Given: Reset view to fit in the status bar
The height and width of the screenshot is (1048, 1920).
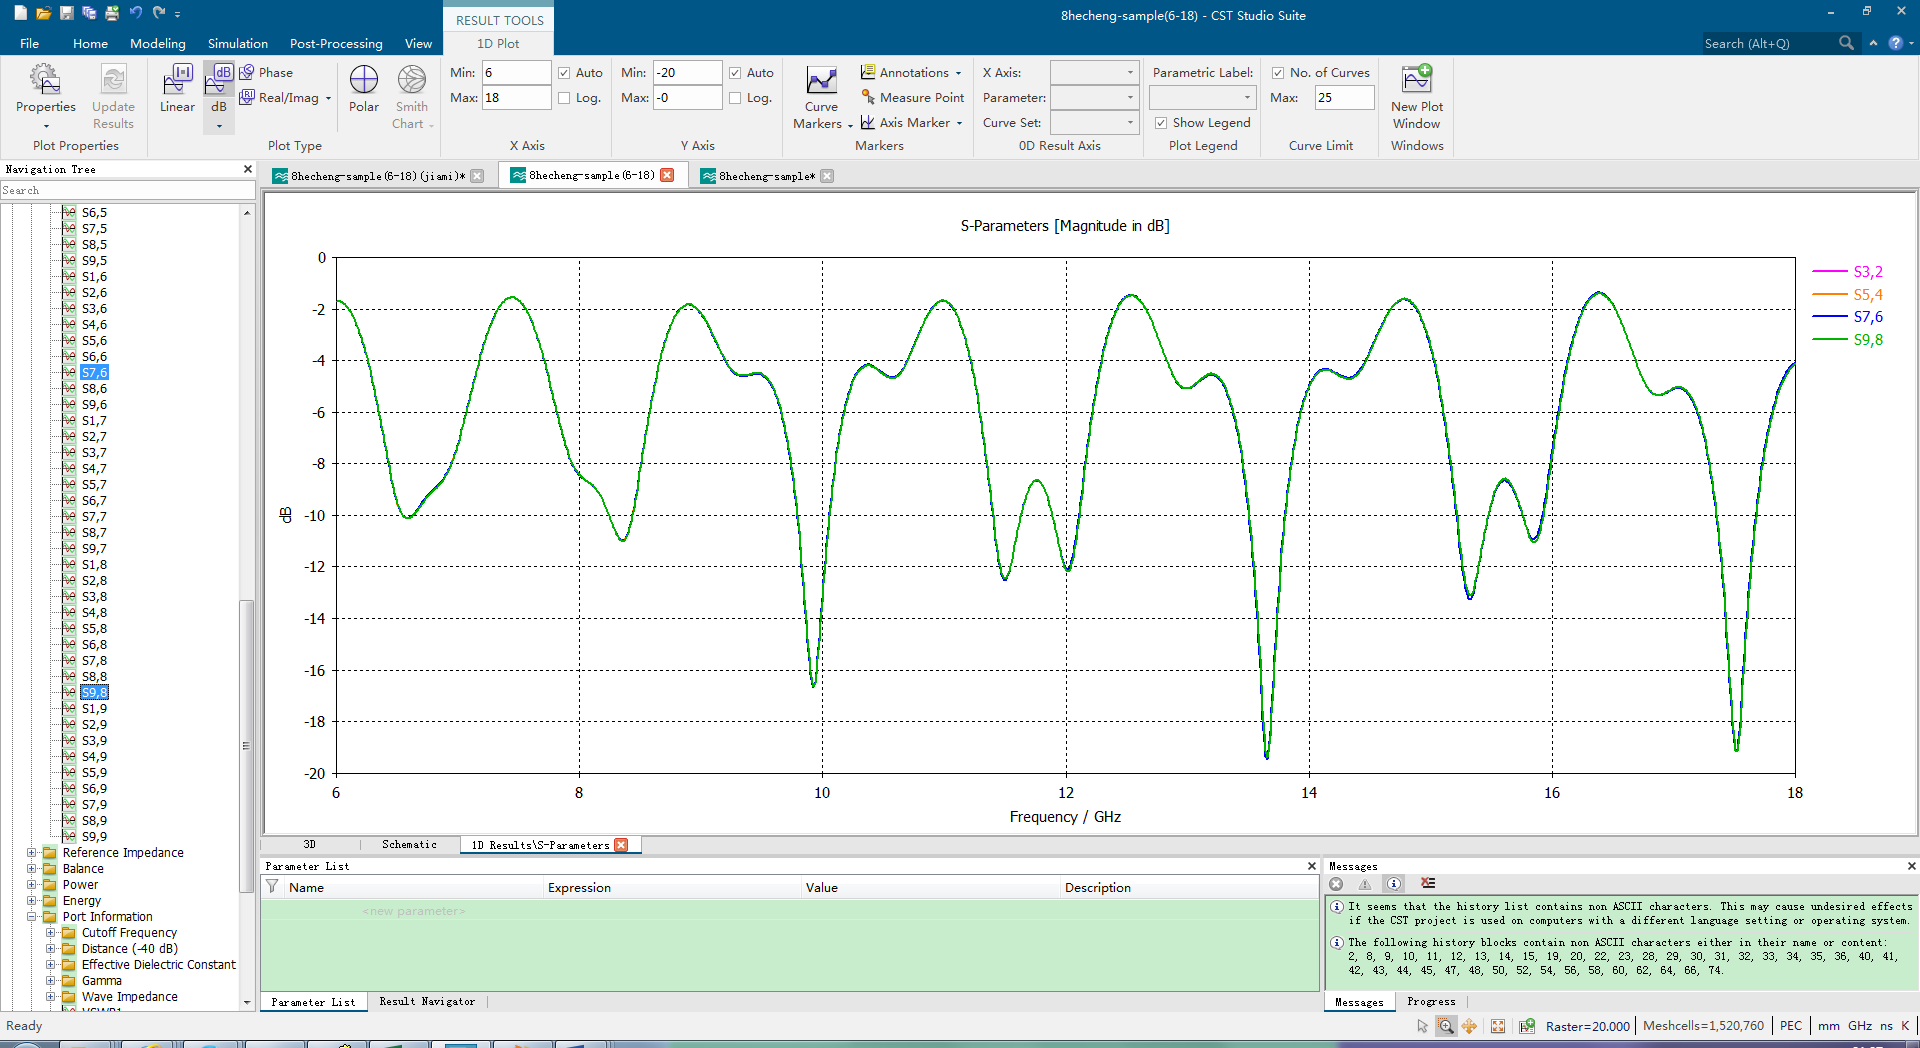Looking at the screenshot, I should click(x=1497, y=1026).
